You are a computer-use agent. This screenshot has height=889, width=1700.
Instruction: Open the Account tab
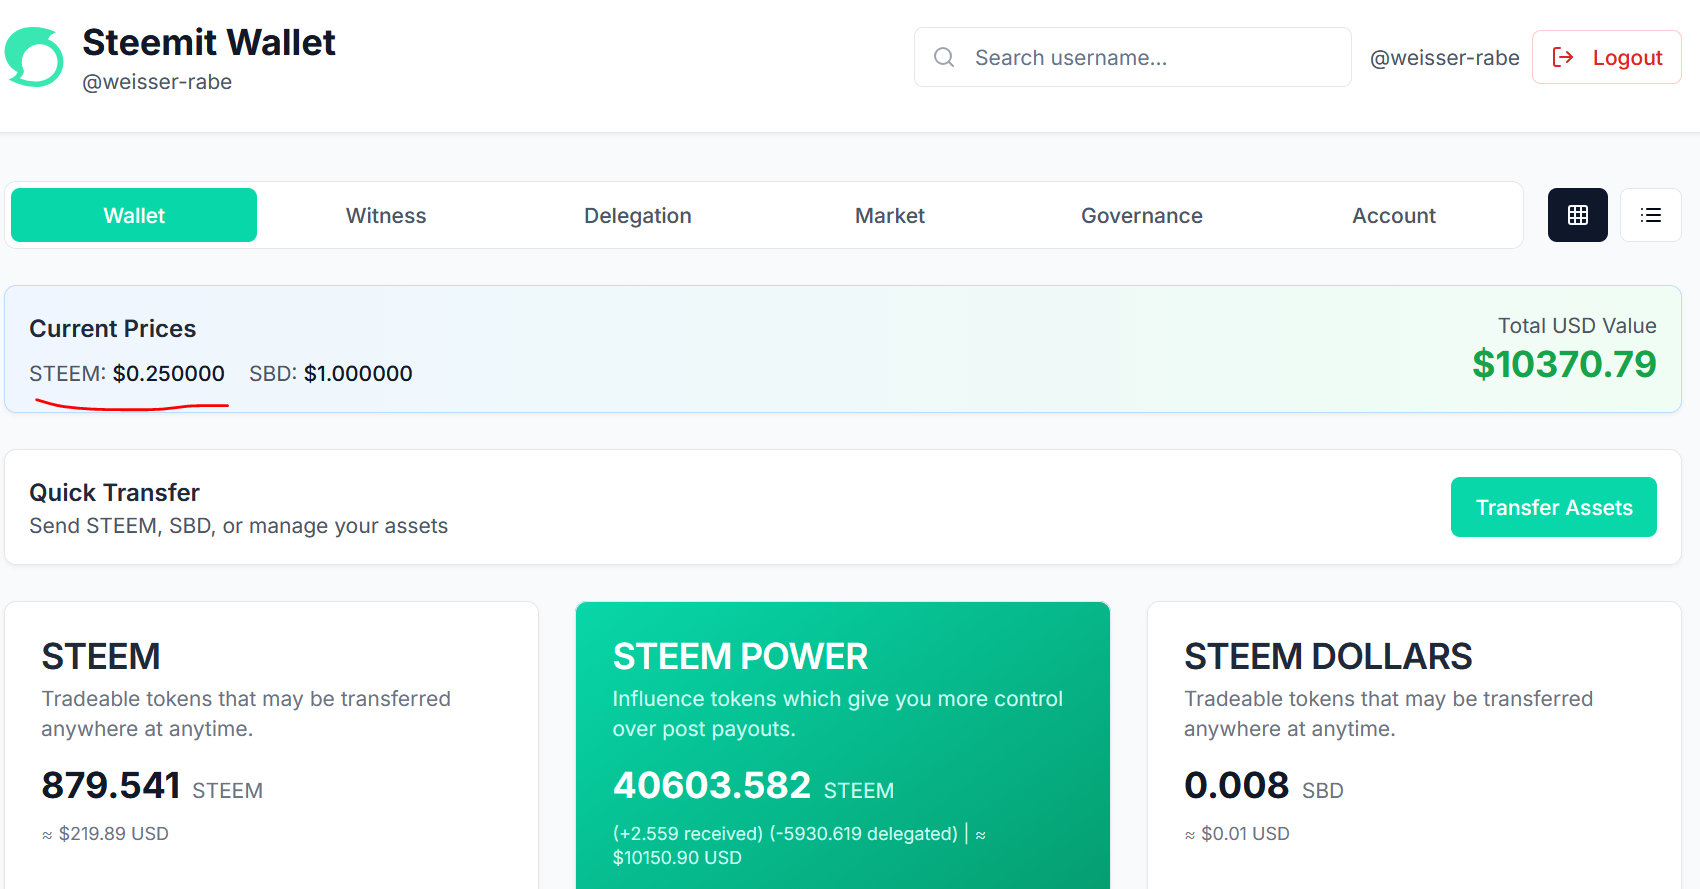pos(1394,215)
